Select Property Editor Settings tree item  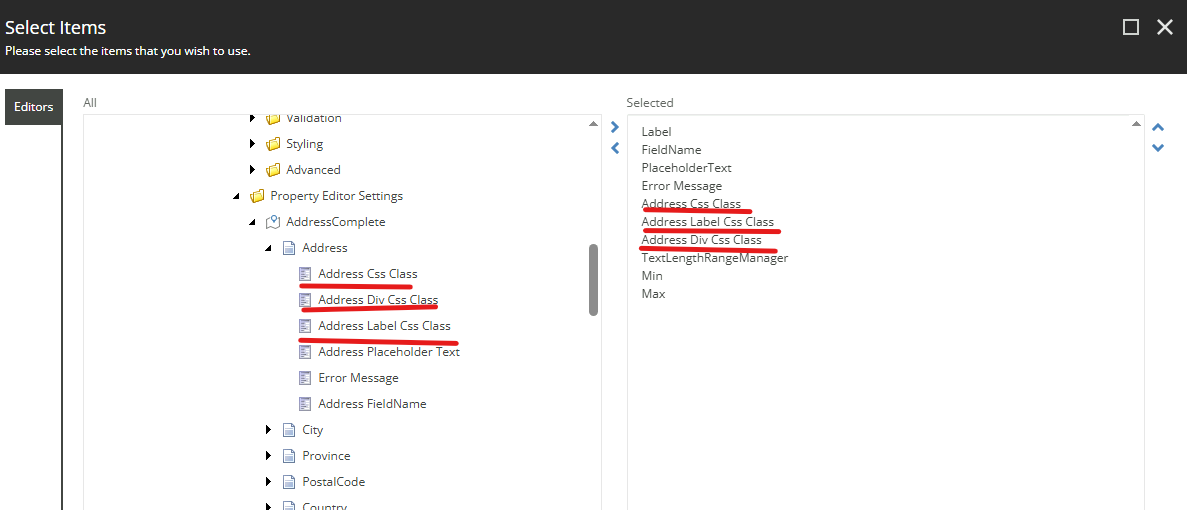336,196
